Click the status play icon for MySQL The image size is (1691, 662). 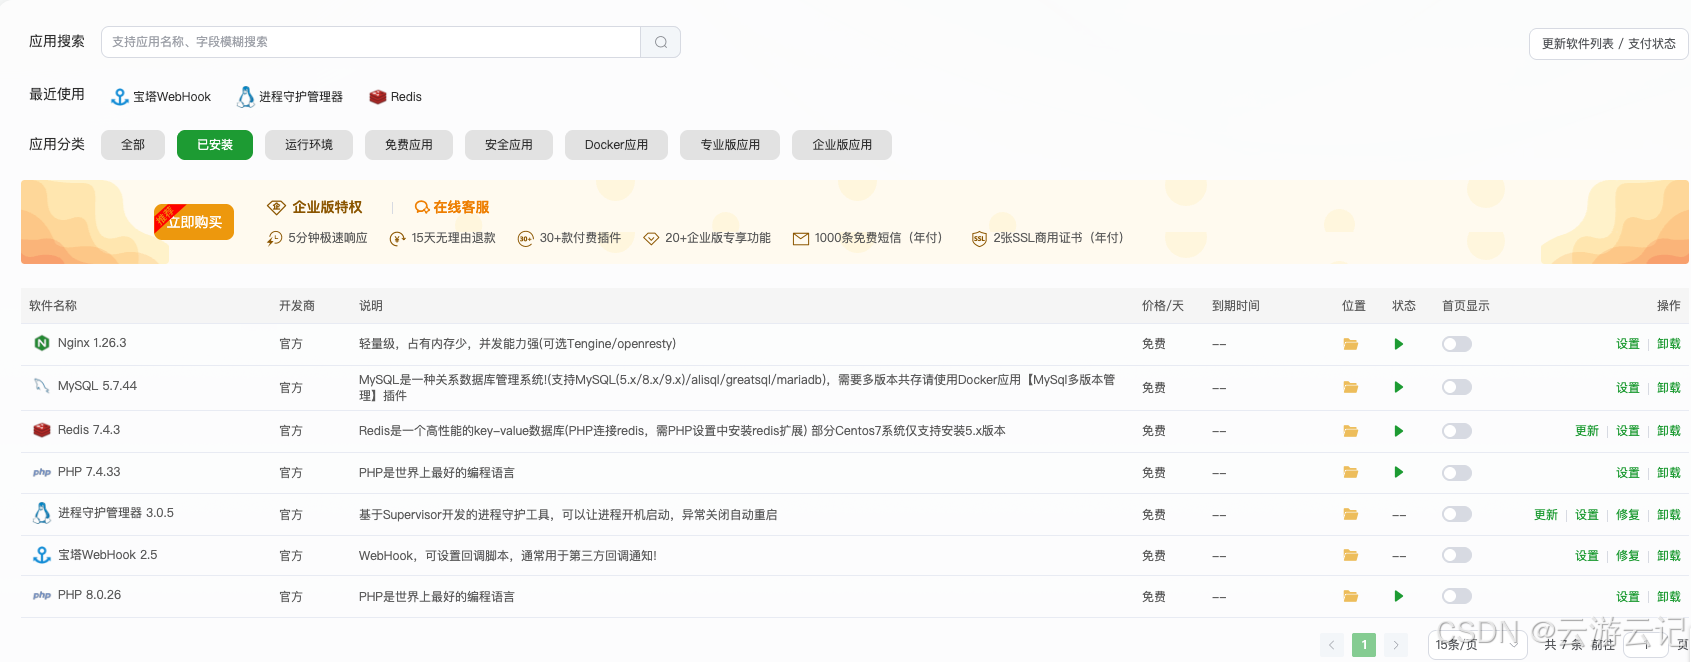(1399, 387)
